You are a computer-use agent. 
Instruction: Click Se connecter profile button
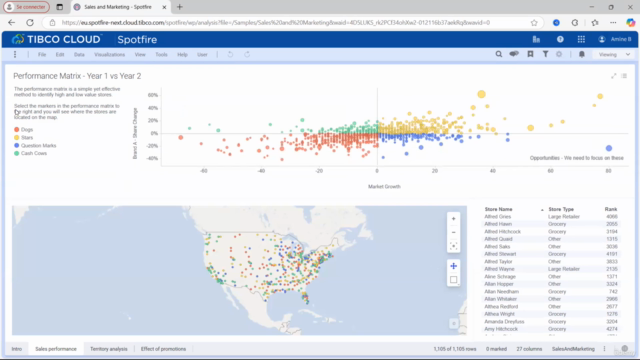[27, 7]
